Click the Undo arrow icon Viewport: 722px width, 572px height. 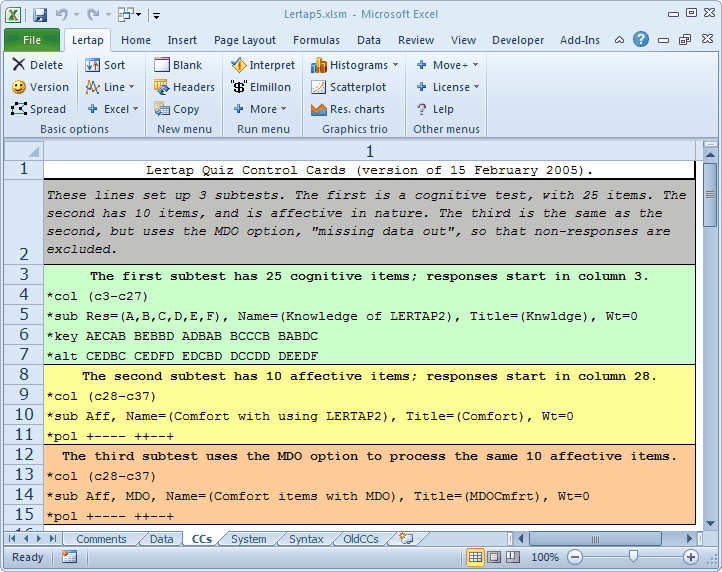[62, 15]
